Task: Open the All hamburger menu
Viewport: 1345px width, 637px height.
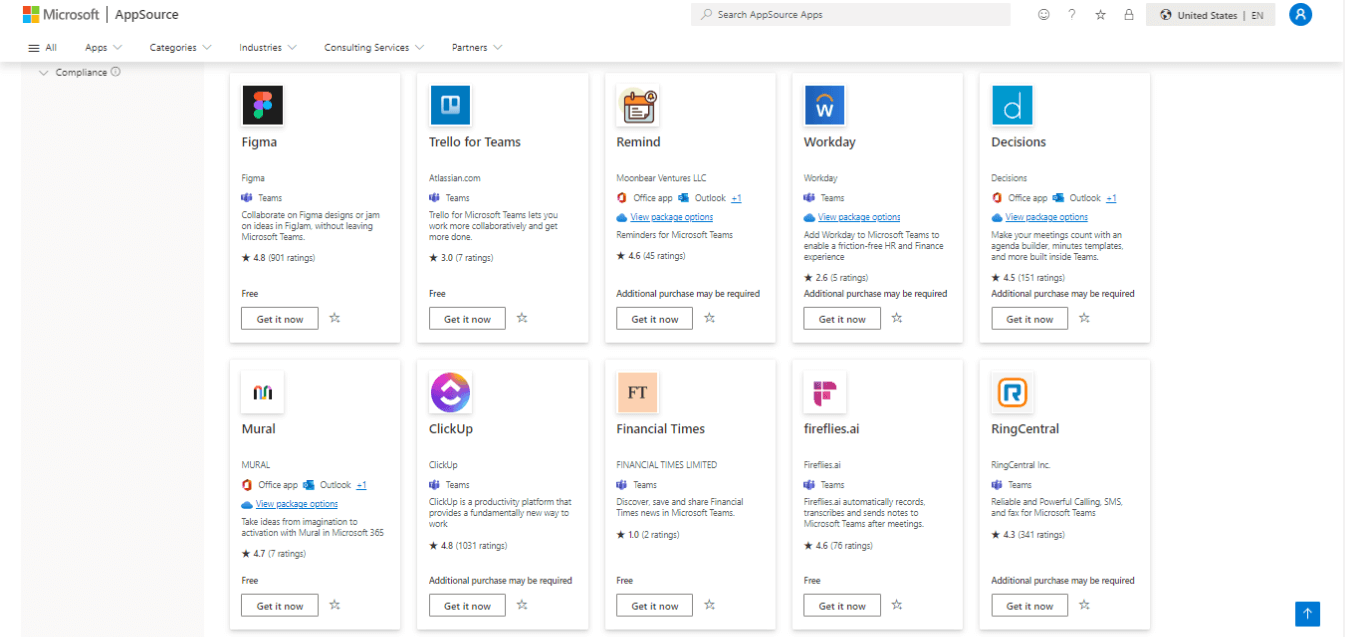Action: (42, 47)
